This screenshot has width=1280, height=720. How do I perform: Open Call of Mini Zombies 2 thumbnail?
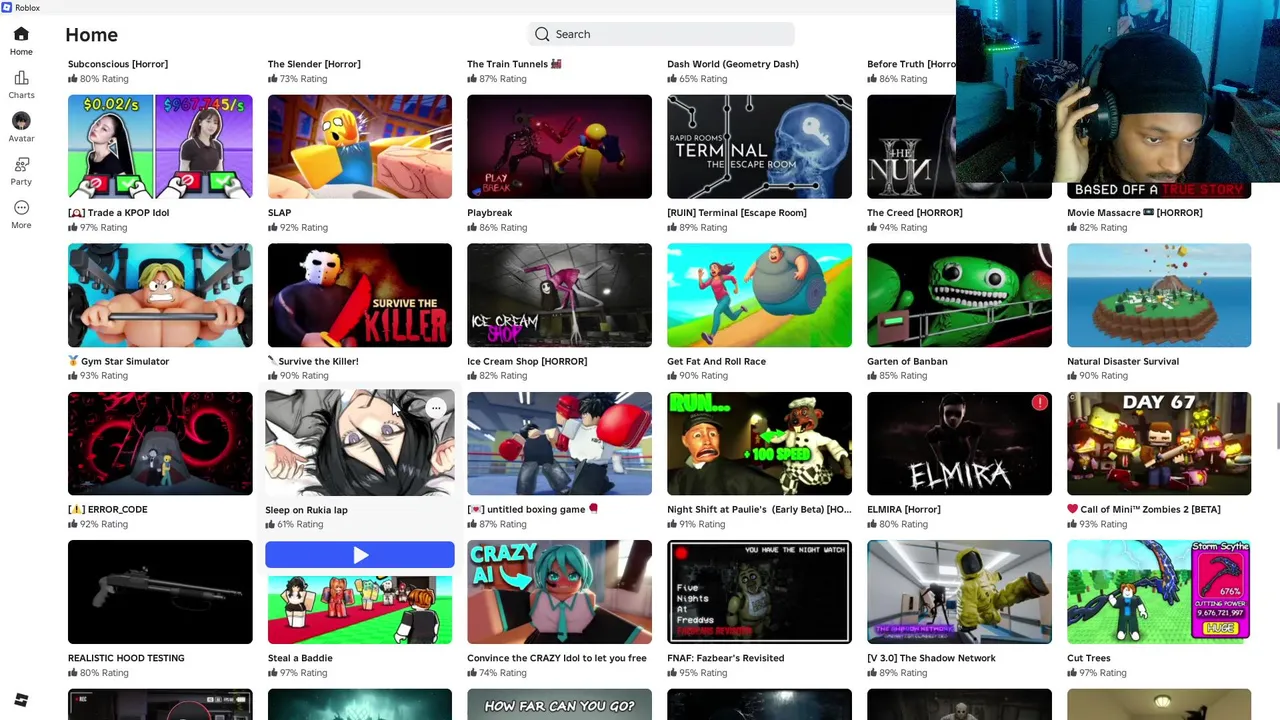[x=1159, y=443]
